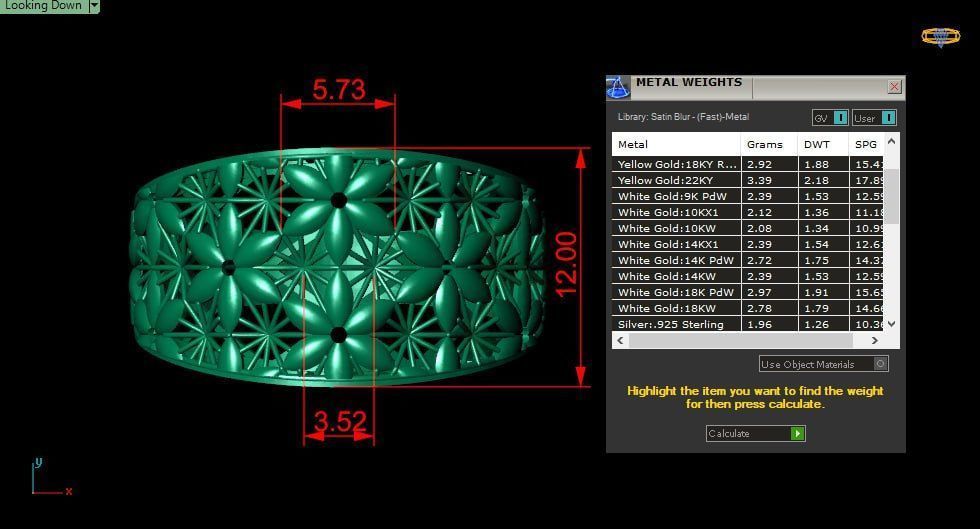980x529 pixels.
Task: Toggle the User library switch
Action: (x=889, y=118)
